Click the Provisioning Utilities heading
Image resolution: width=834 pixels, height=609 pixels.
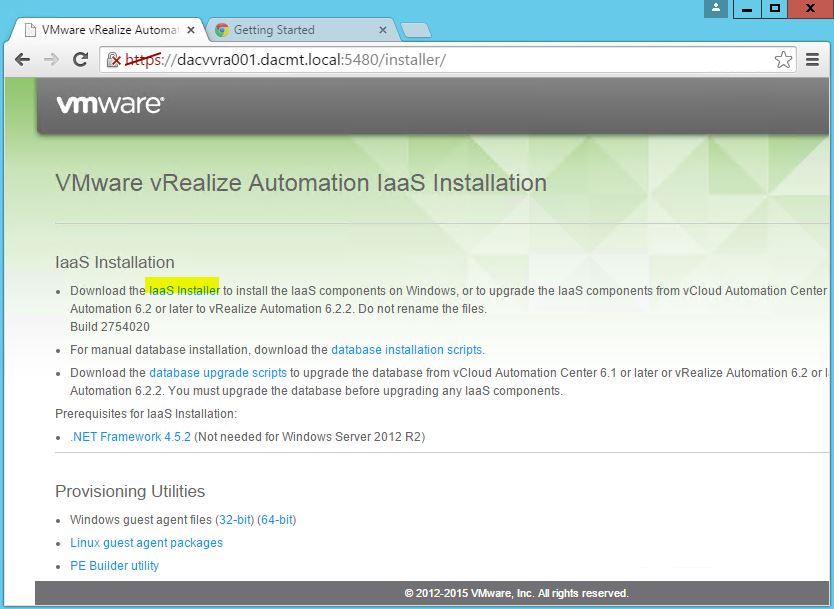click(130, 491)
